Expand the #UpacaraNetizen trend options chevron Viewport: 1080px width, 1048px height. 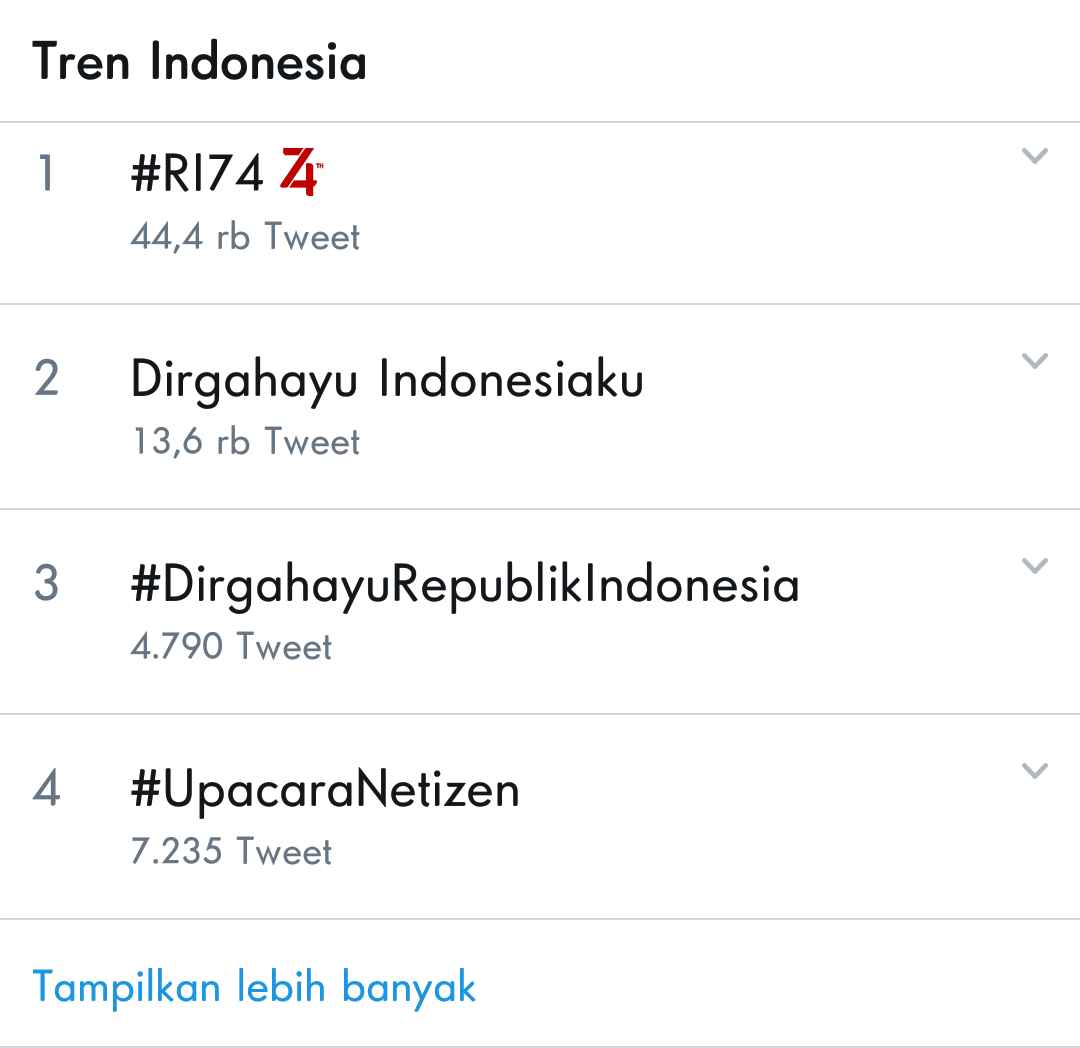click(1034, 771)
